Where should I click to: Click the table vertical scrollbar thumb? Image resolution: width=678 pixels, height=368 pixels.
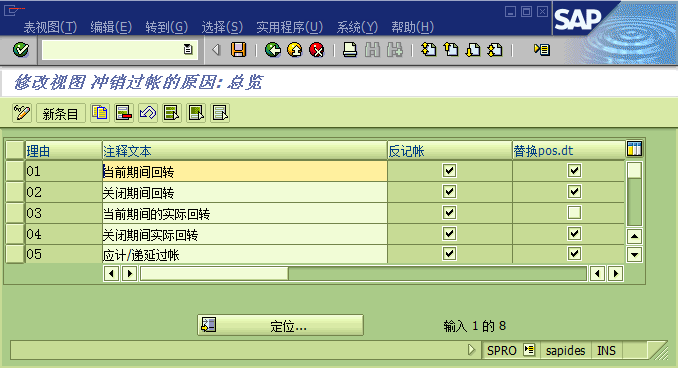(634, 170)
